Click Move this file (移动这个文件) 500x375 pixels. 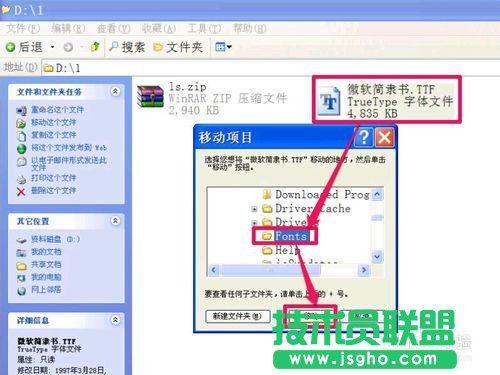click(x=53, y=122)
